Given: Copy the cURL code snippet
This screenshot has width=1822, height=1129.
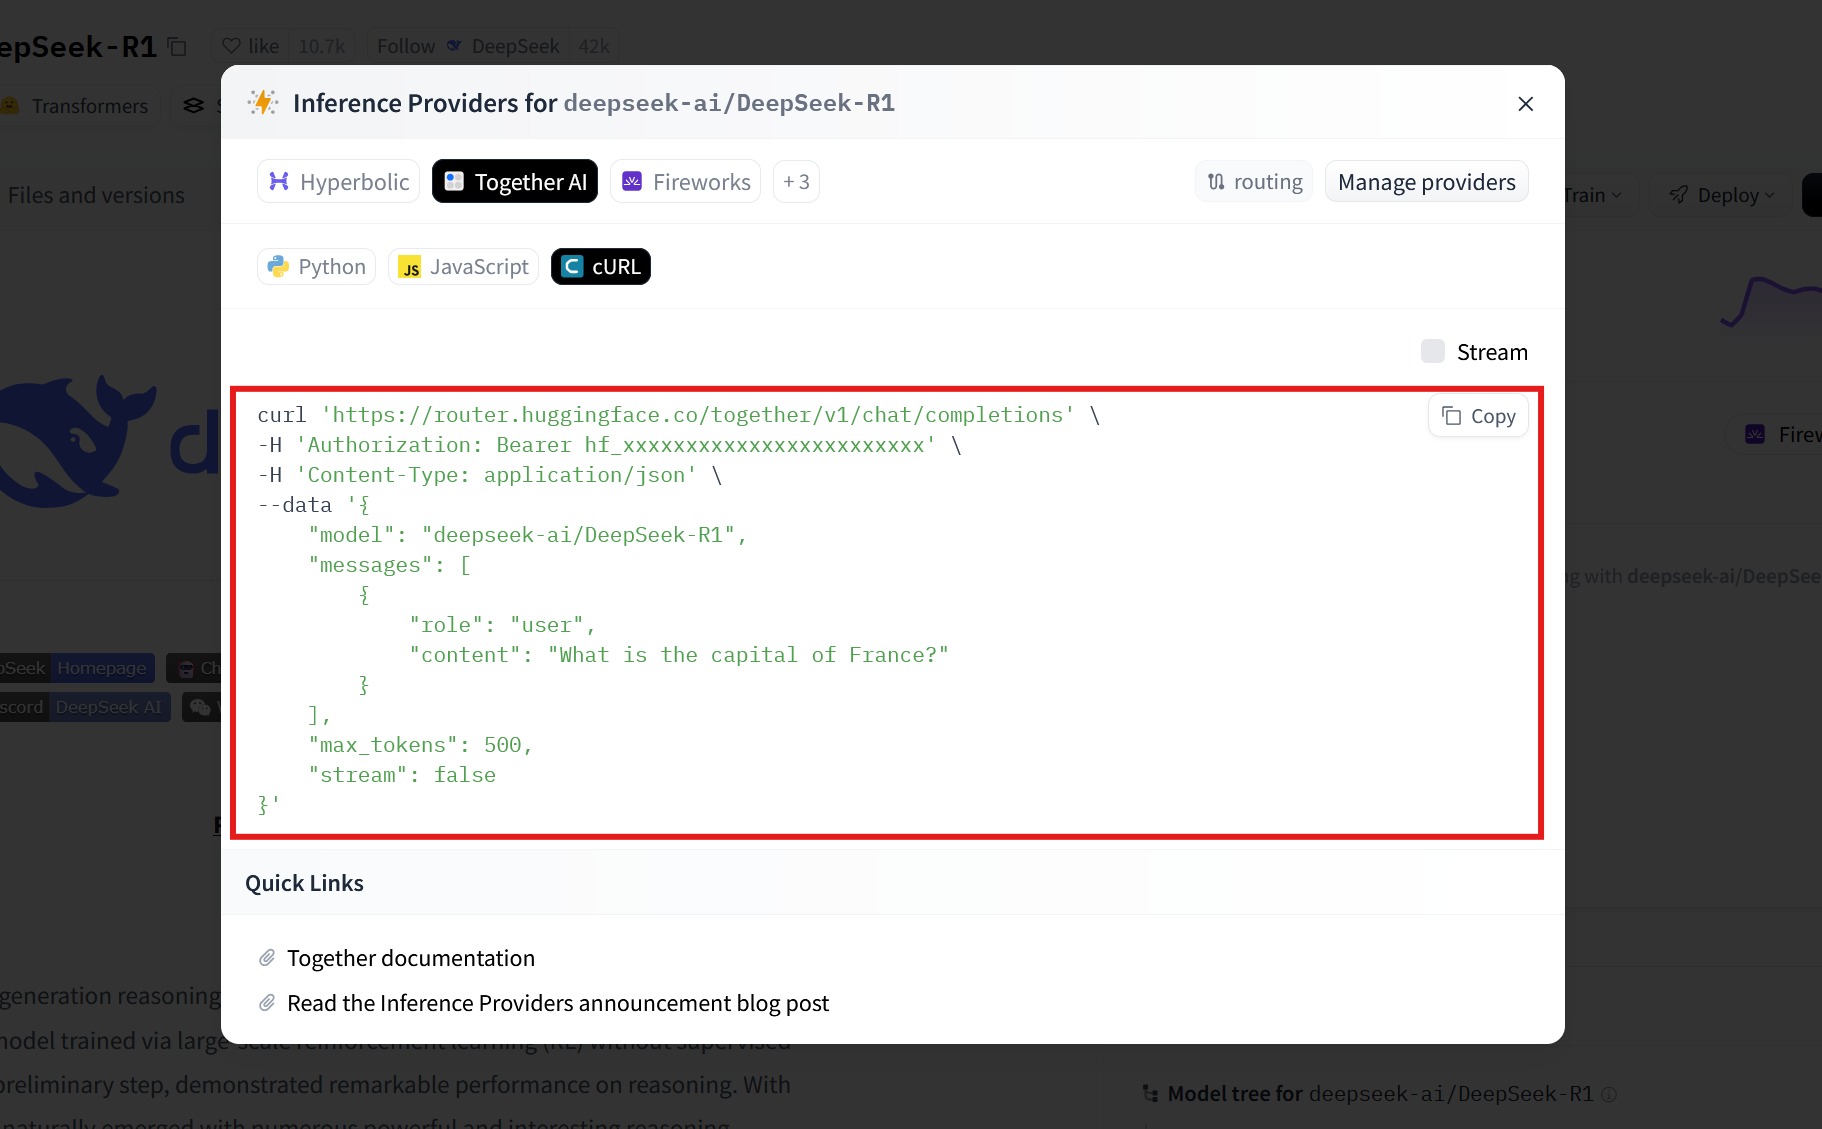Looking at the screenshot, I should click(x=1478, y=416).
